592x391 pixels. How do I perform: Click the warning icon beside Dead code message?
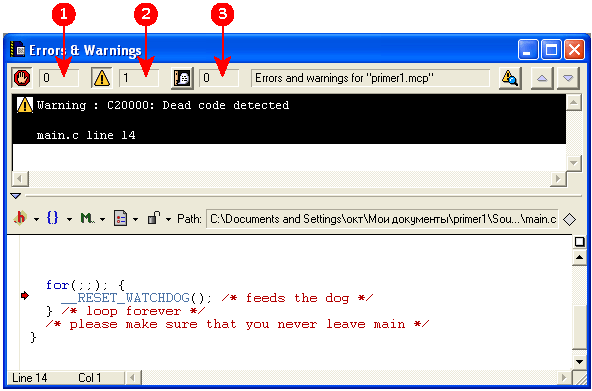(x=25, y=105)
